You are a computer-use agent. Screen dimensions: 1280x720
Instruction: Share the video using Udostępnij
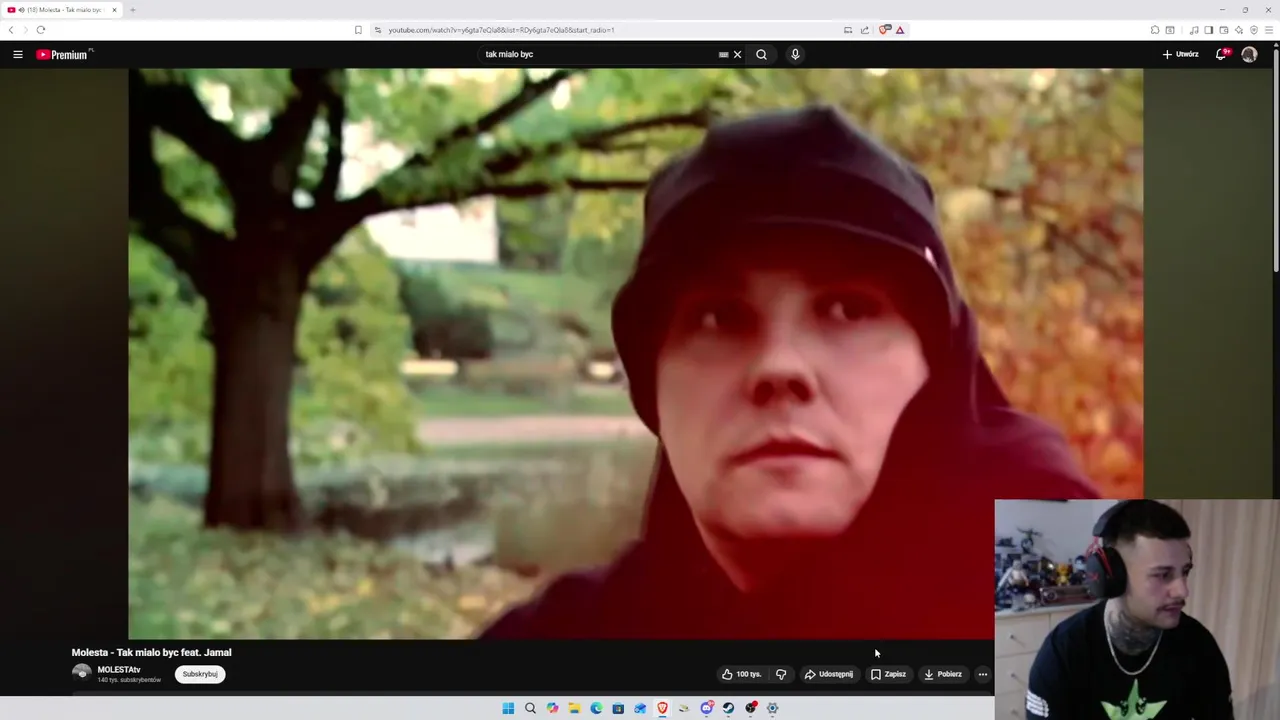pyautogui.click(x=829, y=674)
